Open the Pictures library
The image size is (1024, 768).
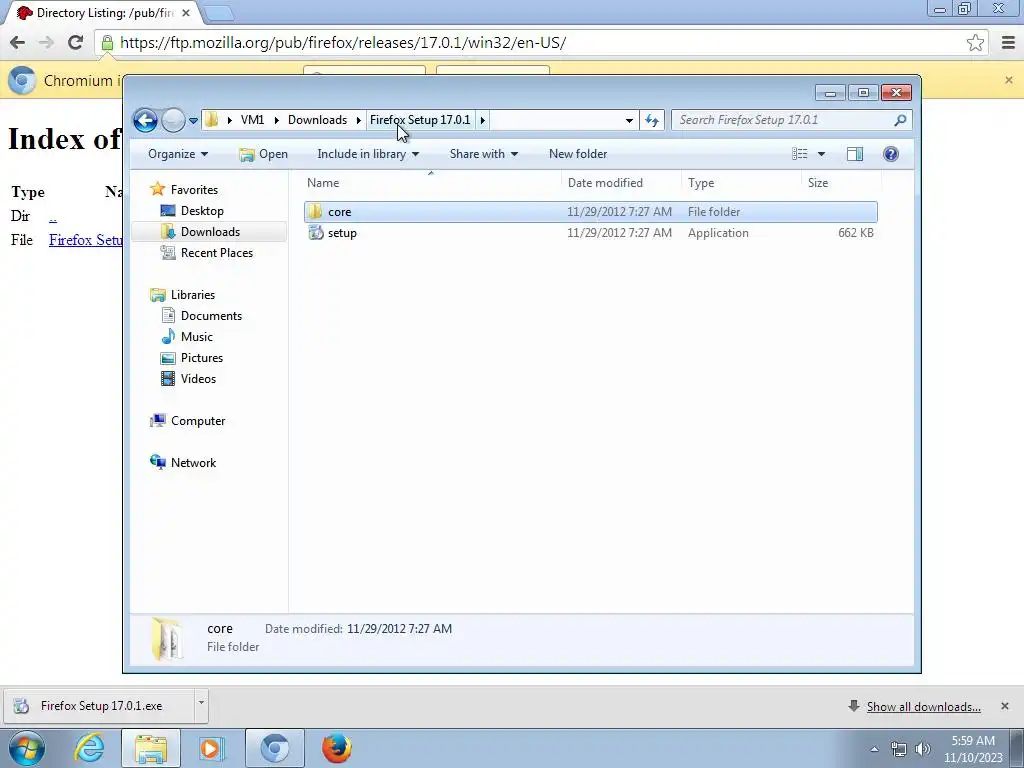[x=202, y=358]
